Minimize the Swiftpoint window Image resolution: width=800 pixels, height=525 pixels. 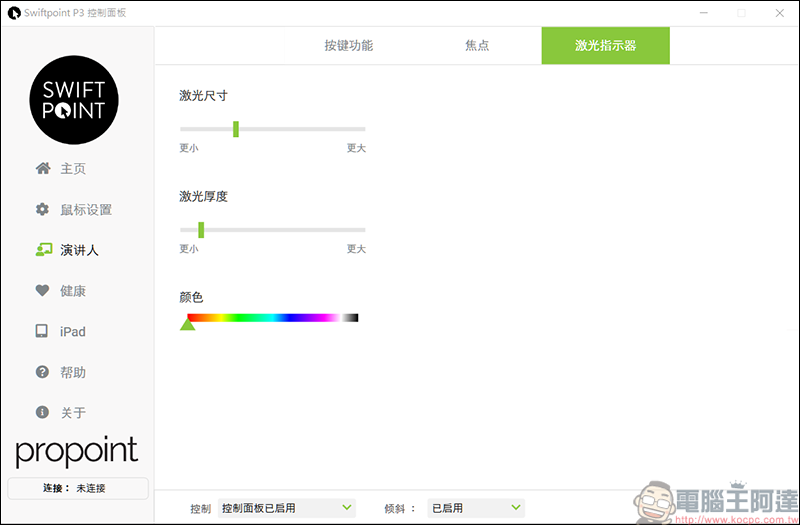pyautogui.click(x=704, y=13)
